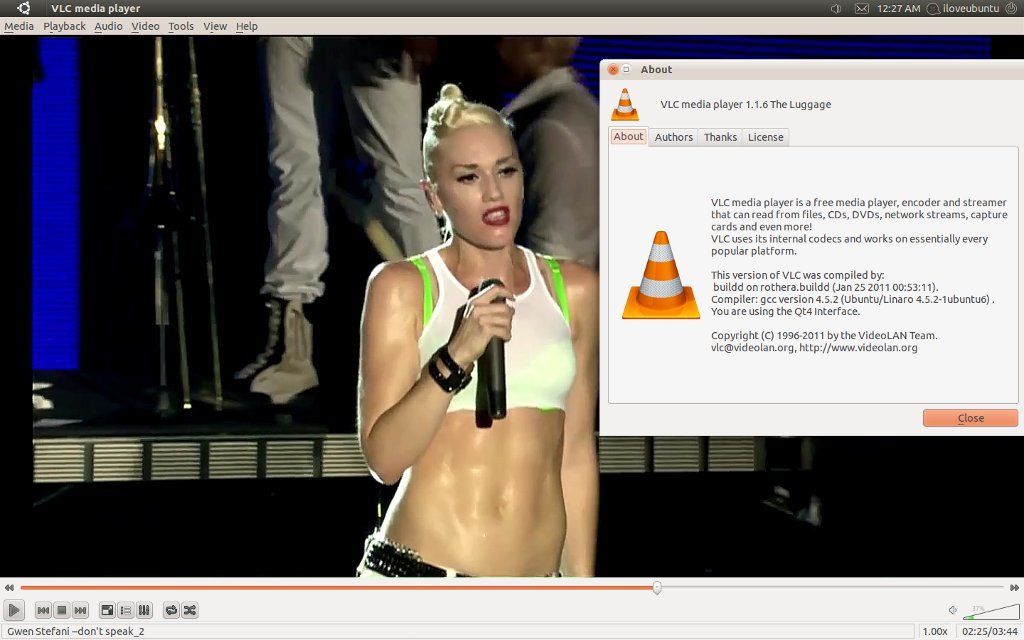Switch to the Thanks tab

click(x=720, y=137)
